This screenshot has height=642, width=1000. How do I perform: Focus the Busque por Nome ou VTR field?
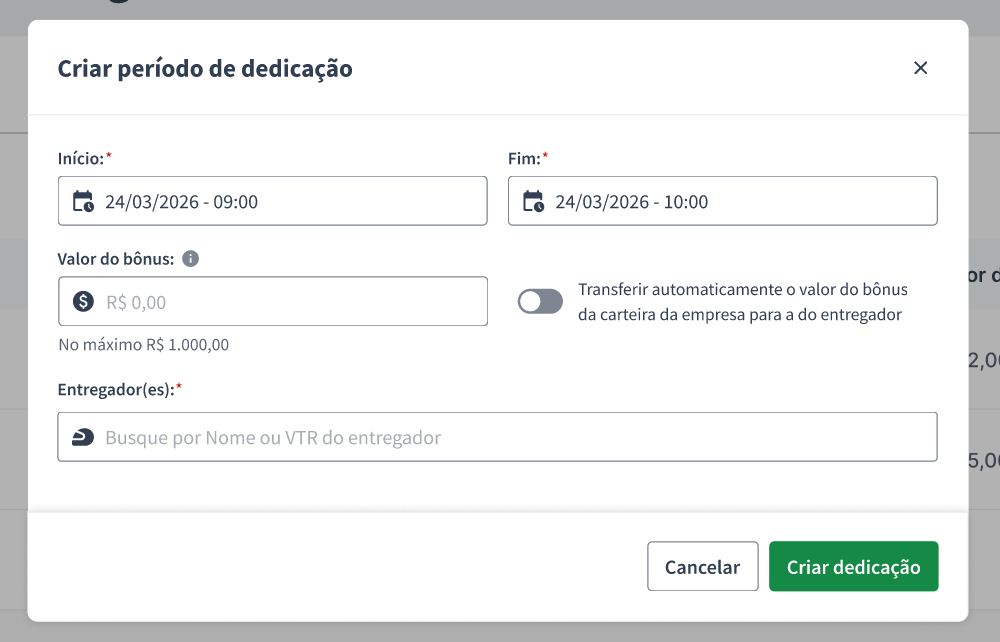point(497,437)
